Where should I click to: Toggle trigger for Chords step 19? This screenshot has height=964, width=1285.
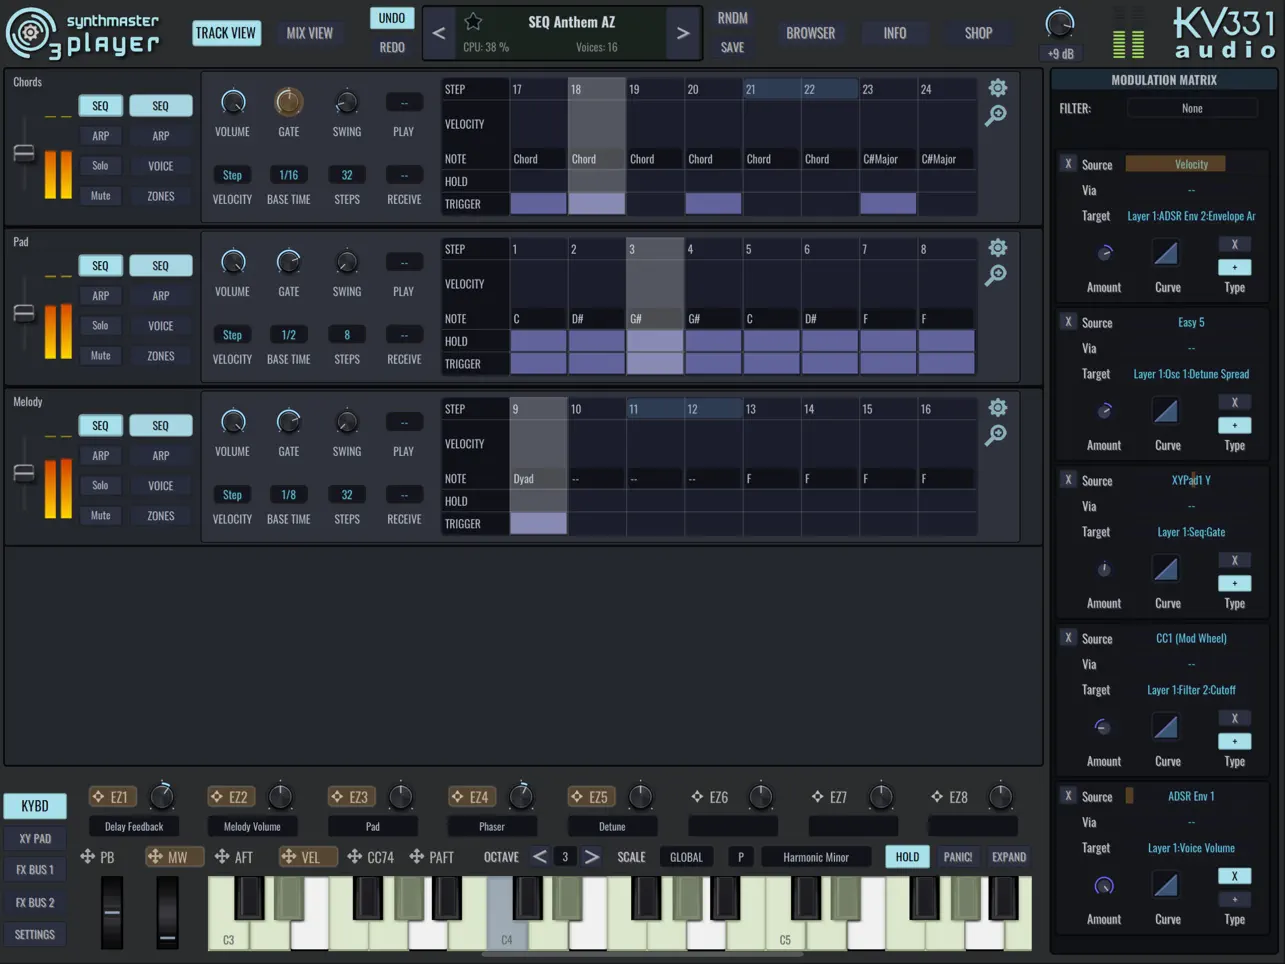[x=655, y=204]
